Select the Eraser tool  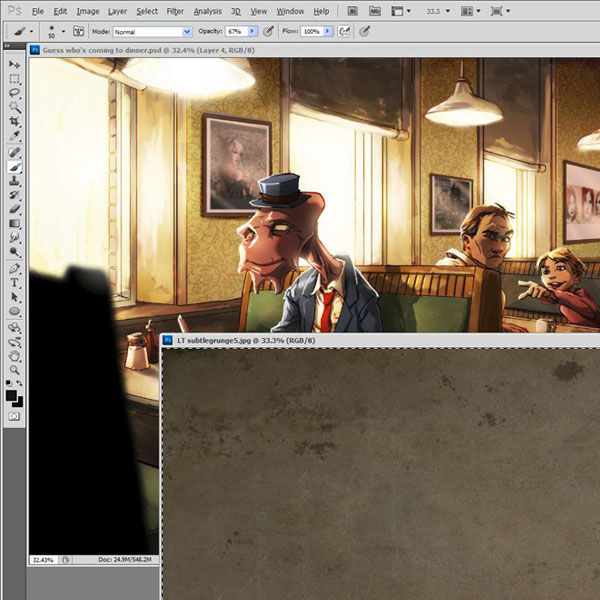(x=15, y=209)
